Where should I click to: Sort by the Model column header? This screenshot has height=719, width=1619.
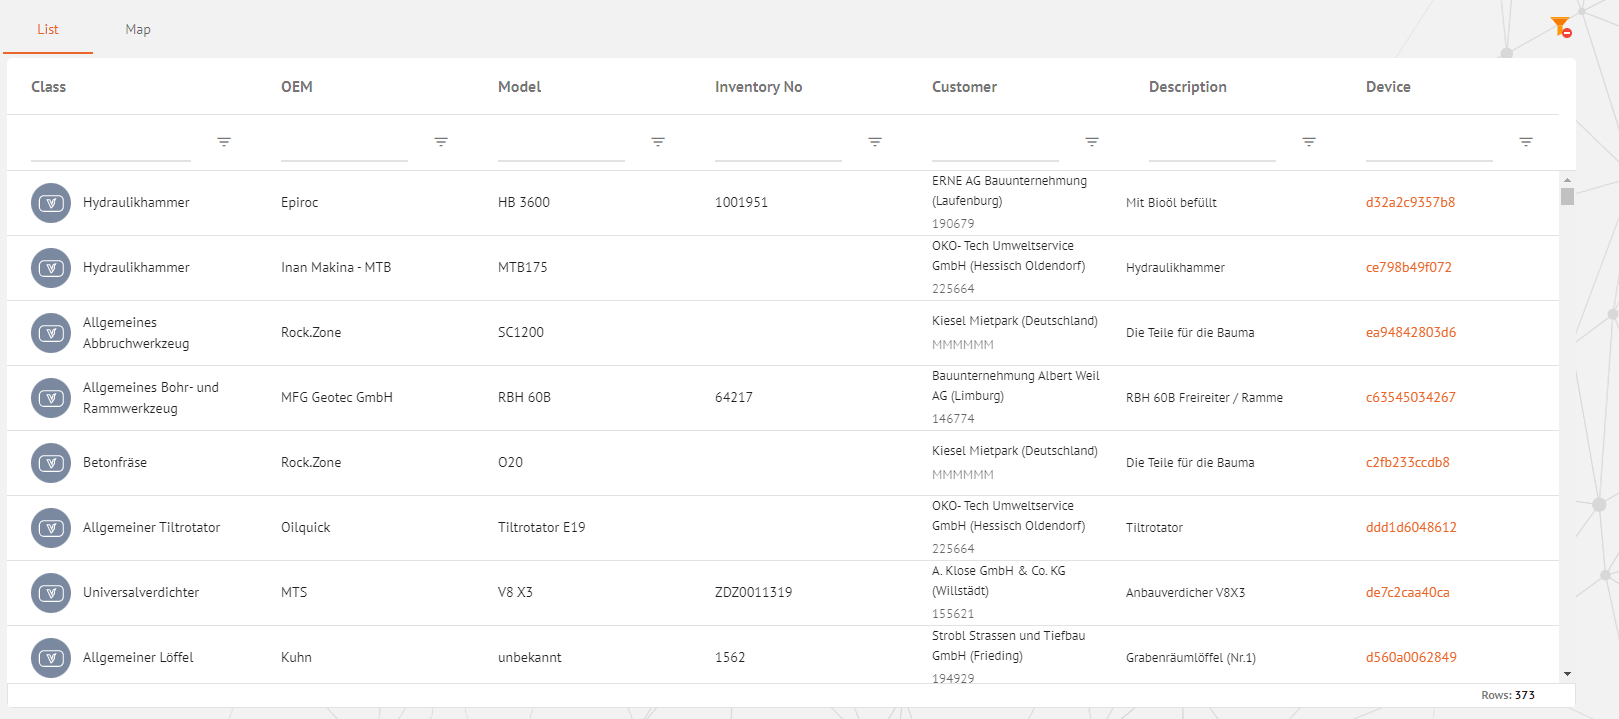point(519,87)
